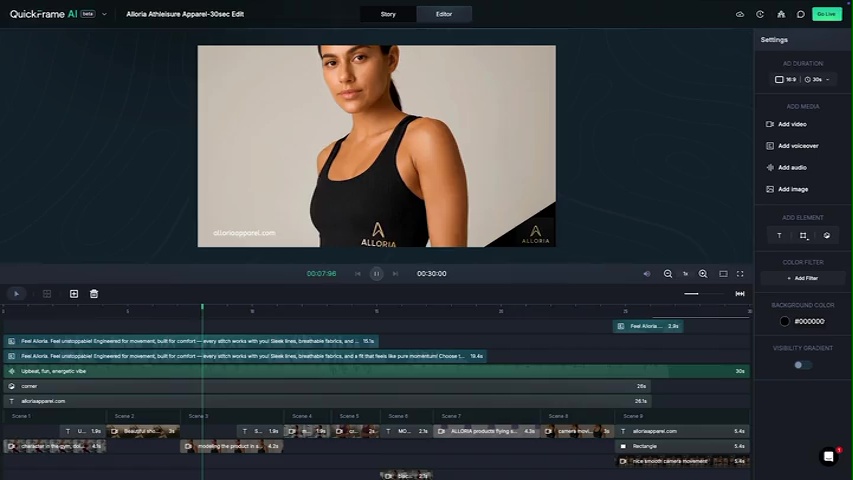The image size is (853, 480).
Task: Open the black background color swatch
Action: click(x=785, y=321)
